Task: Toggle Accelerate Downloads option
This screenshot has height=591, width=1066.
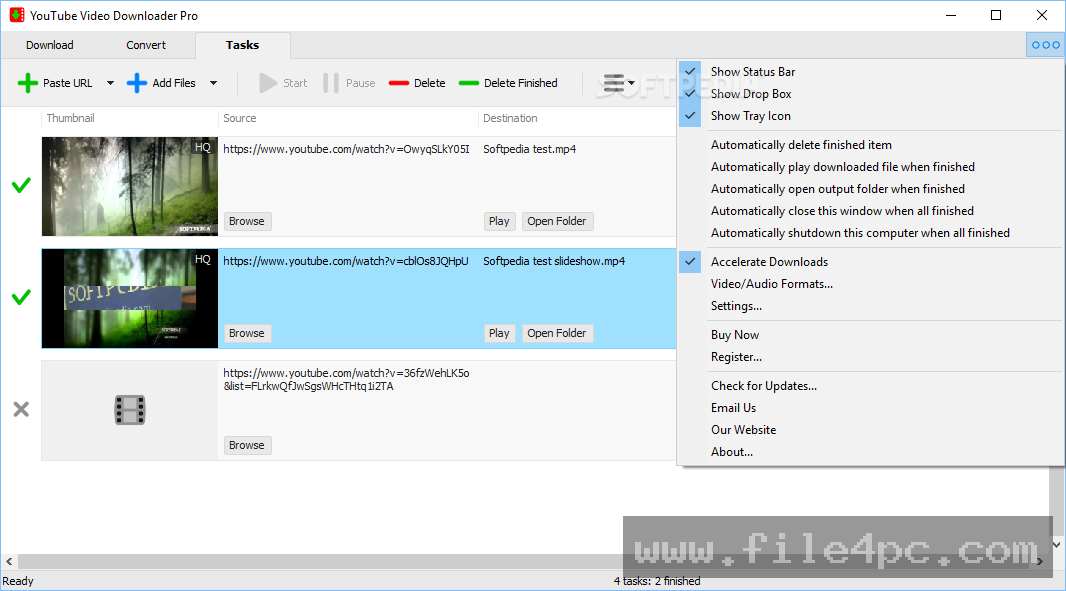Action: (x=769, y=262)
